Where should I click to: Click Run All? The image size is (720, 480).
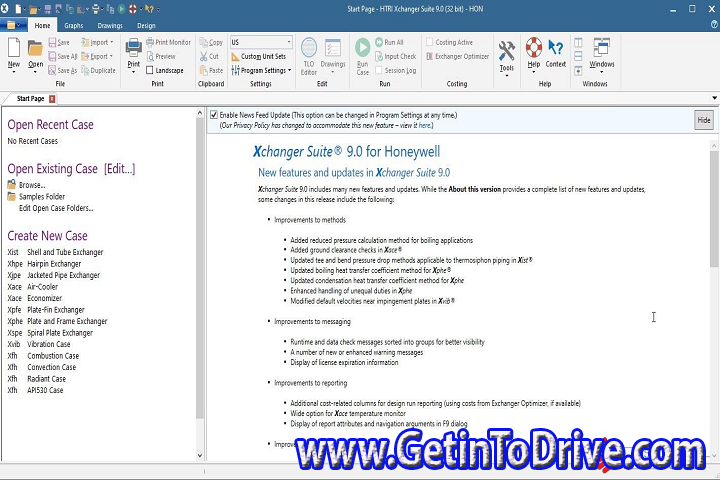click(x=389, y=42)
